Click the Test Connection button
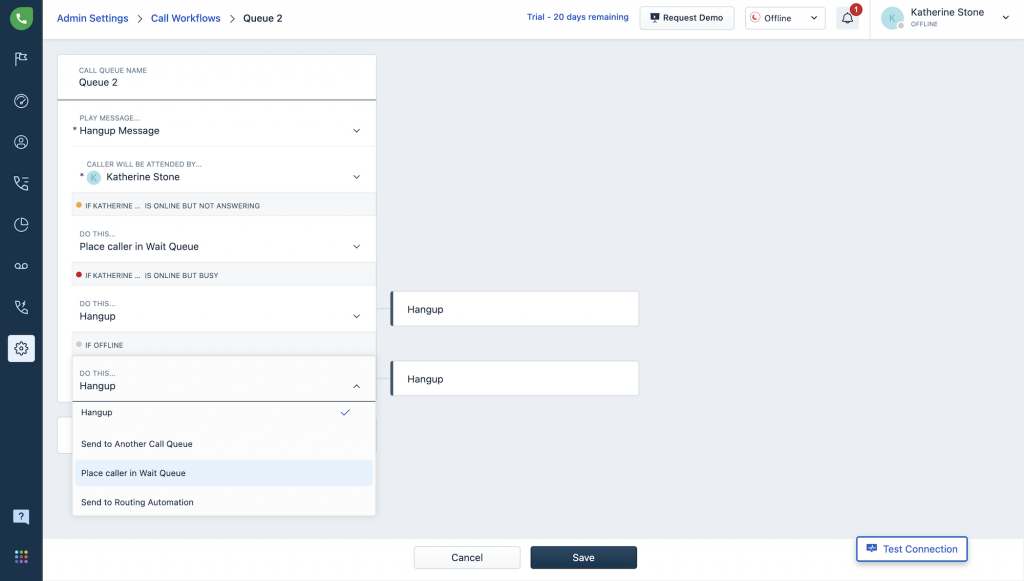The width and height of the screenshot is (1024, 581). [911, 548]
